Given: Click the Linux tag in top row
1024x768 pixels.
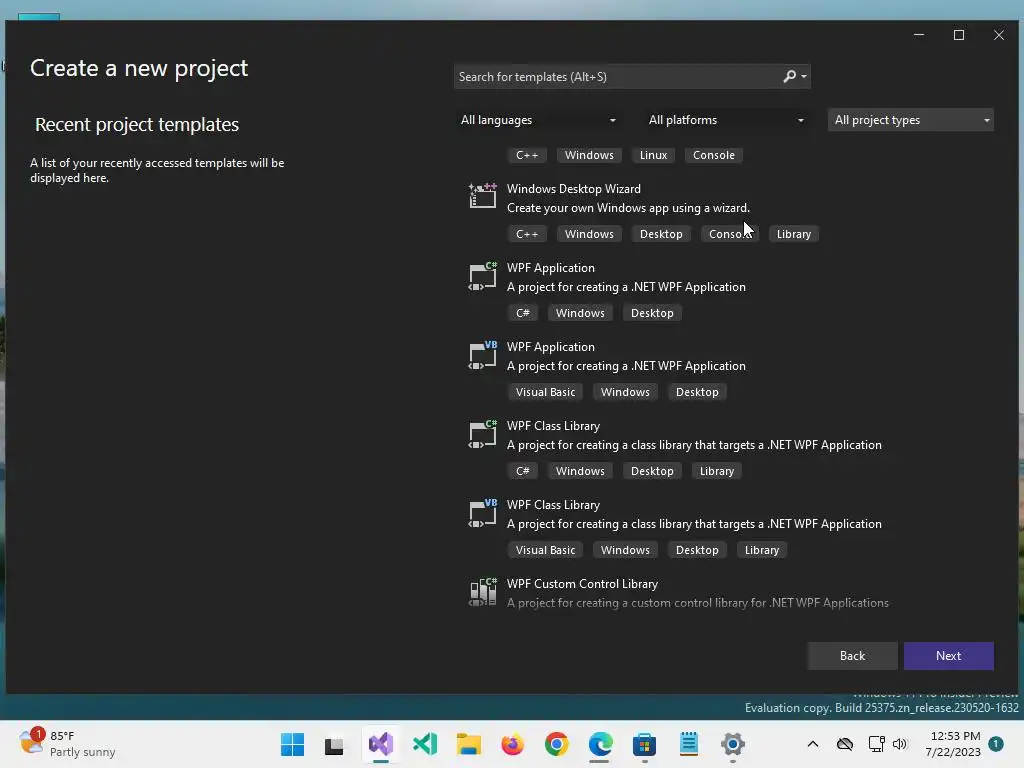Looking at the screenshot, I should pyautogui.click(x=653, y=155).
